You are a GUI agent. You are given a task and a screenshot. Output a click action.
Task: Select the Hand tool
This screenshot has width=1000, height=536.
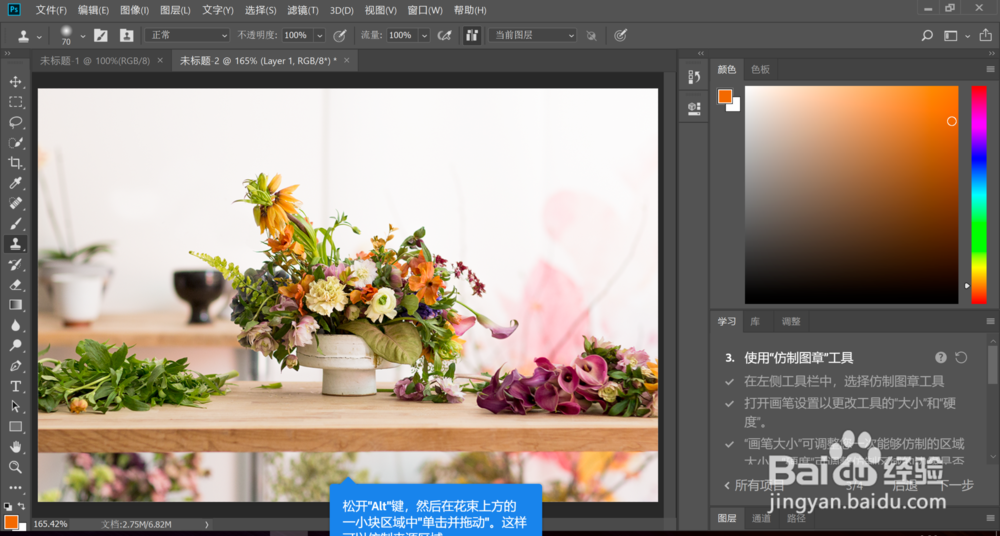coord(16,447)
